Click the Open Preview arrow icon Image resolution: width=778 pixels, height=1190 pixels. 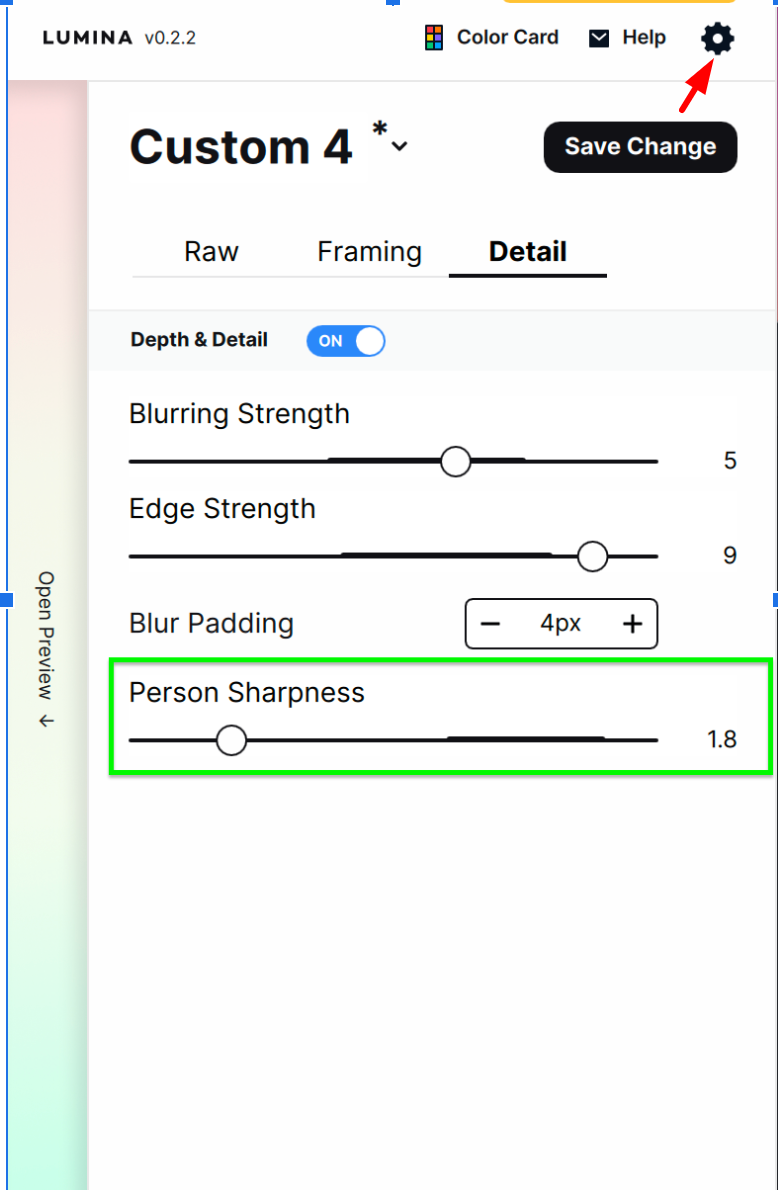[x=45, y=722]
